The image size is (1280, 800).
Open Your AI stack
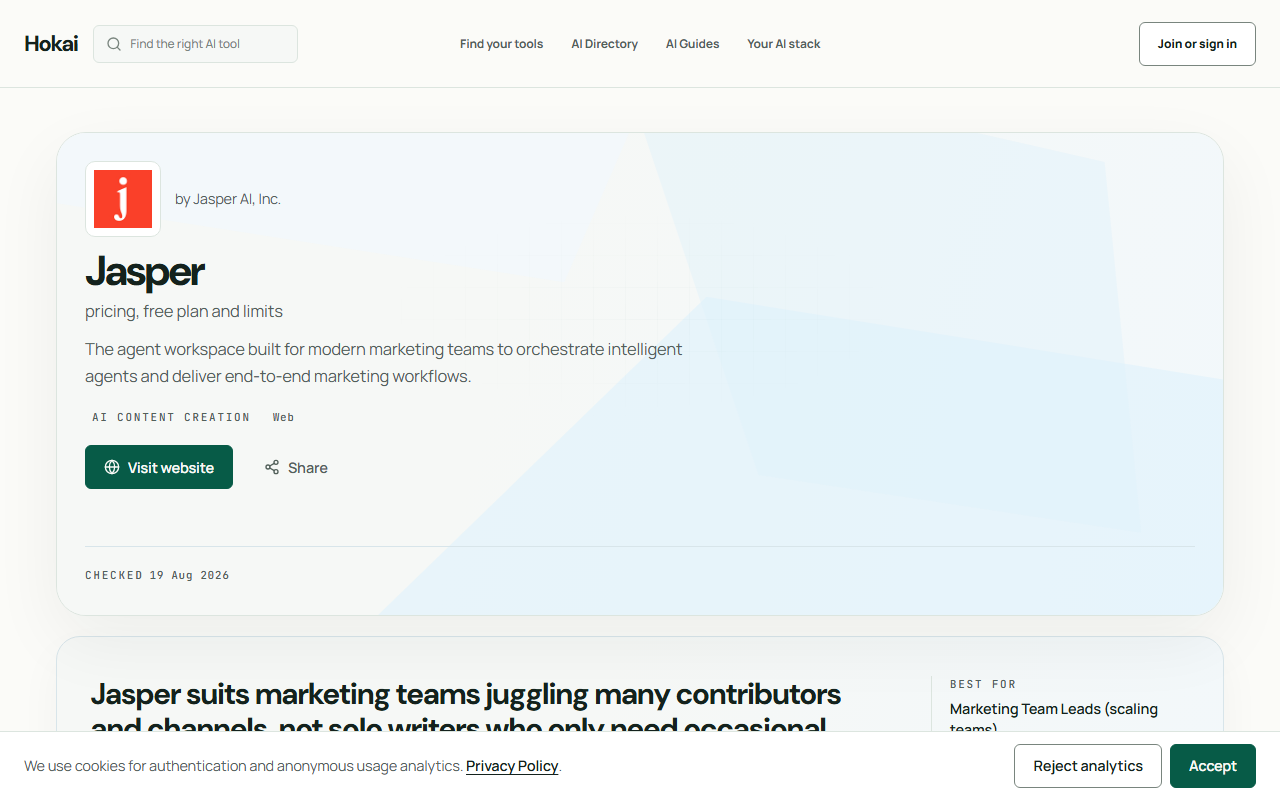783,44
